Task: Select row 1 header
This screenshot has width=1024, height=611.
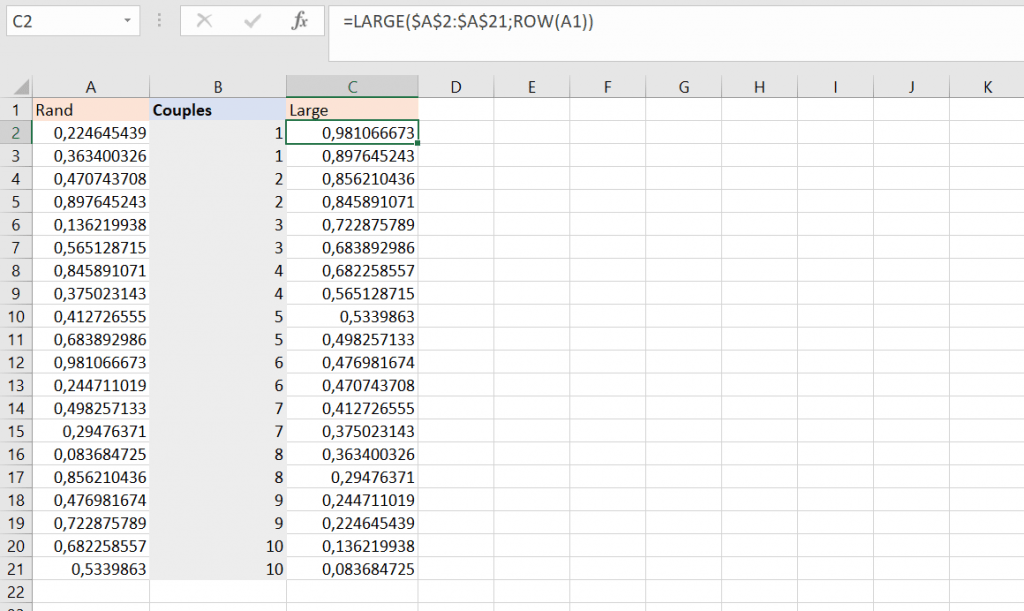Action: point(16,110)
